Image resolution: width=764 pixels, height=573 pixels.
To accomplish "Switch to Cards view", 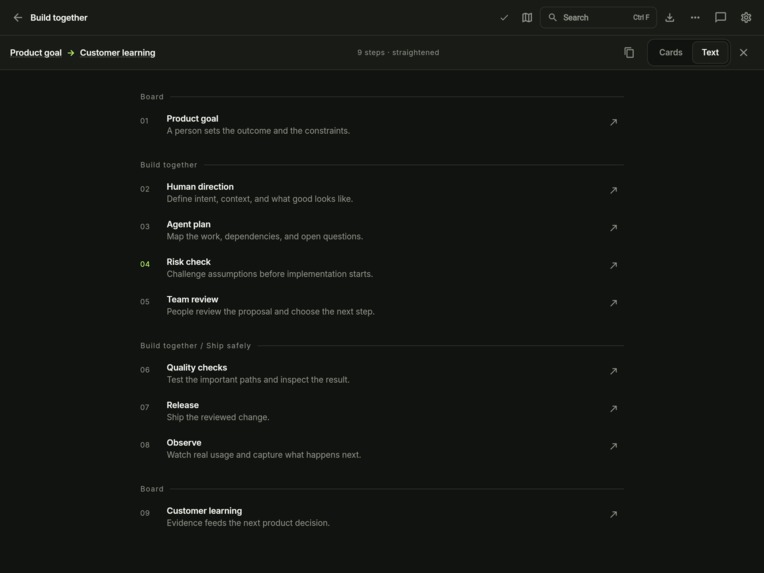I will (670, 52).
